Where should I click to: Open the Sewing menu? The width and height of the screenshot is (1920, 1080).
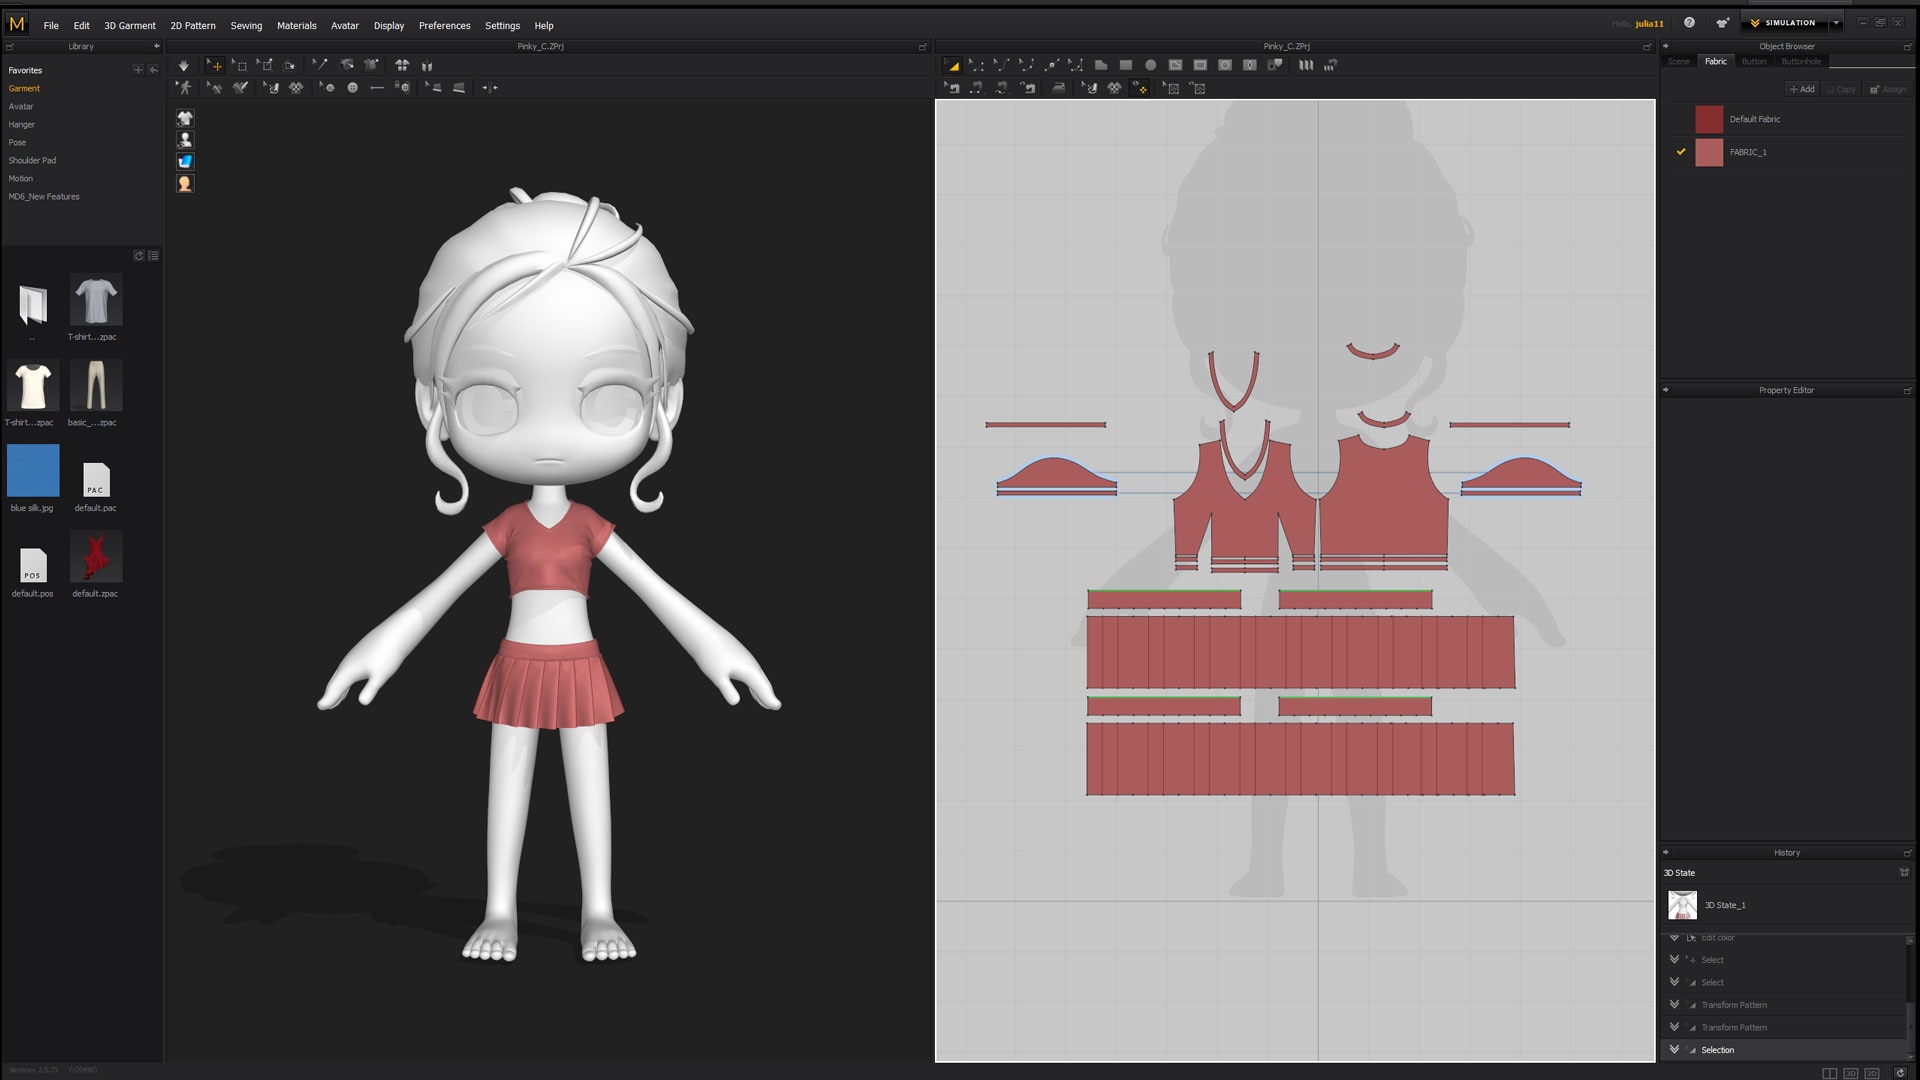(246, 25)
